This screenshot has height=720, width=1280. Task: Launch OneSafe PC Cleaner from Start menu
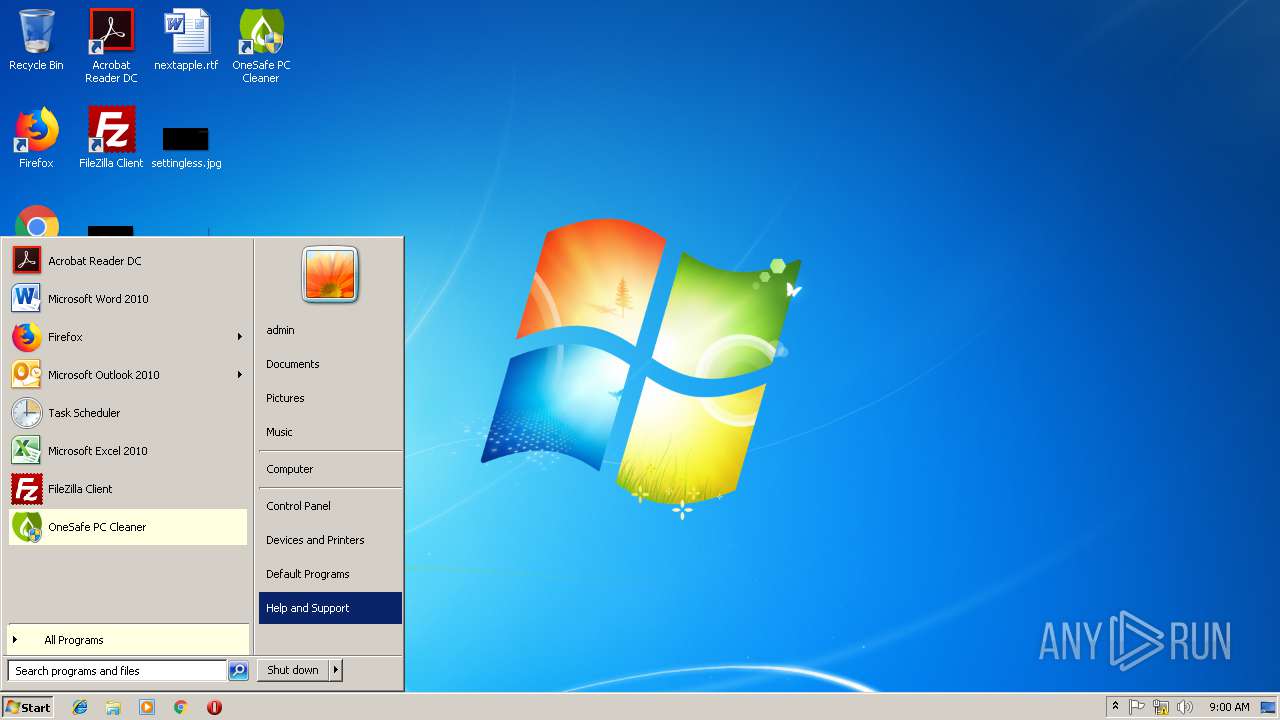128,527
